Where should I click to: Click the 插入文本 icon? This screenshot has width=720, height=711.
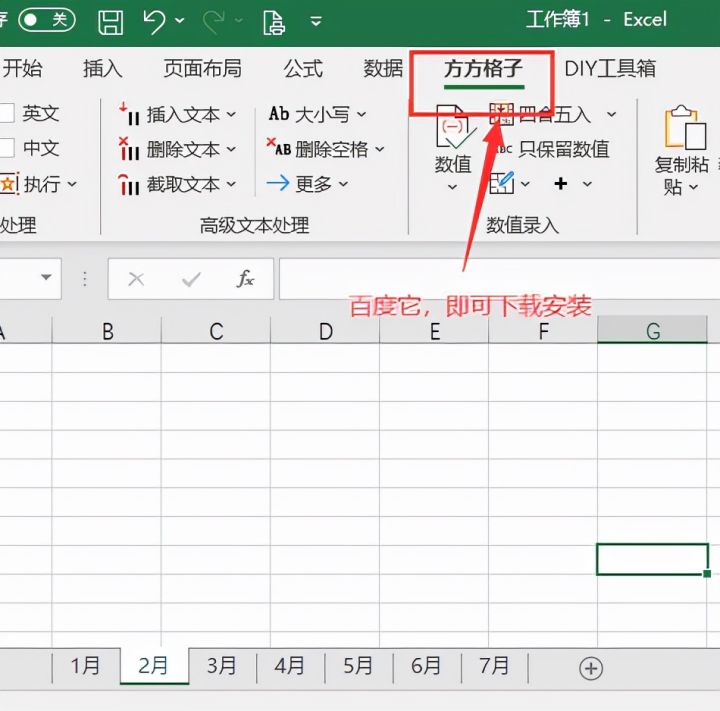tap(129, 114)
